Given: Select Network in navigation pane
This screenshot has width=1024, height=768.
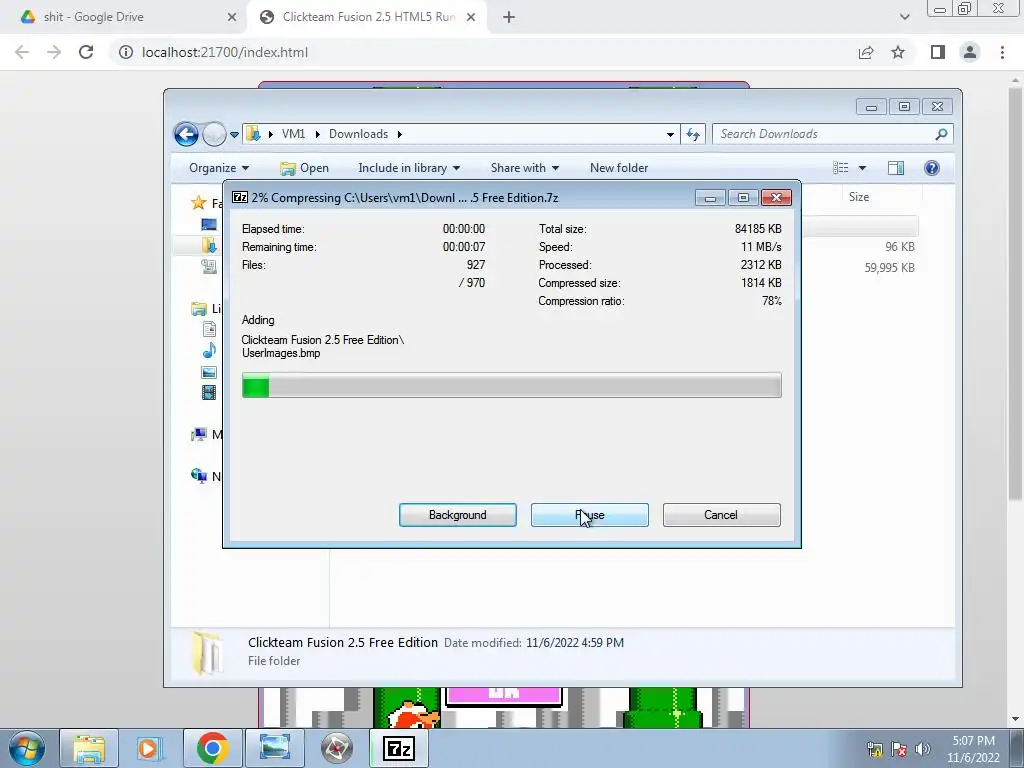Looking at the screenshot, I should pos(199,476).
